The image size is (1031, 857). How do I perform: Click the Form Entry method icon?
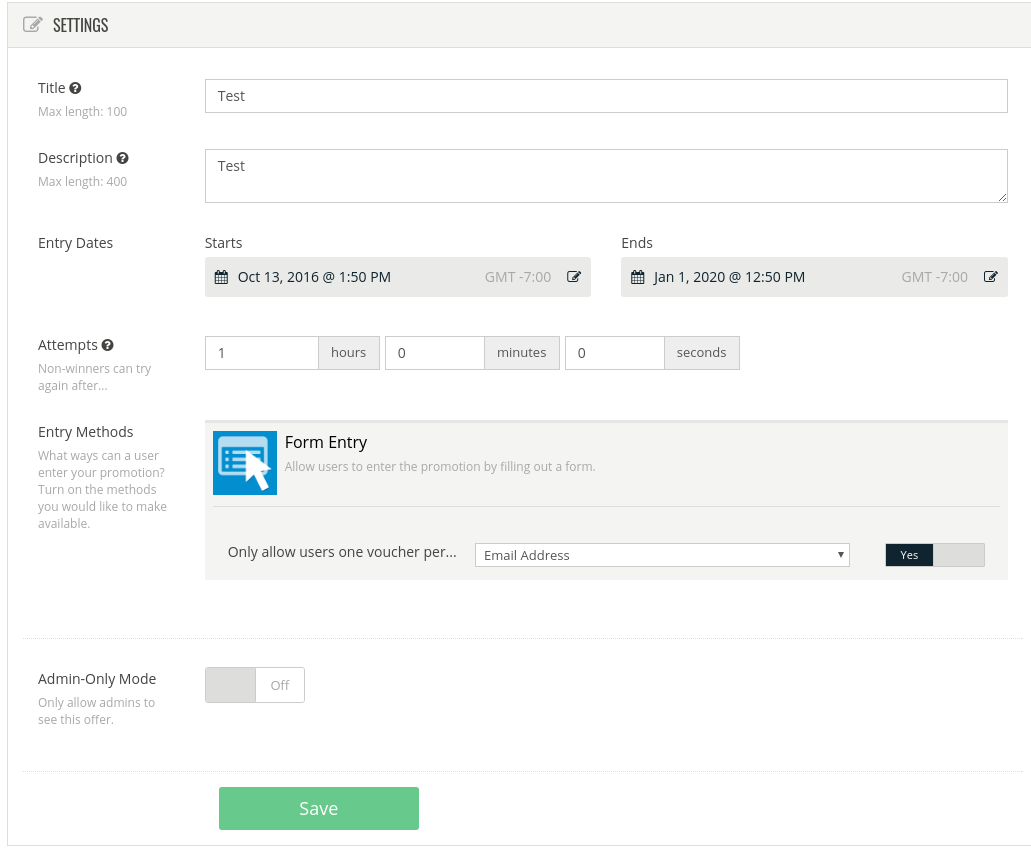245,463
